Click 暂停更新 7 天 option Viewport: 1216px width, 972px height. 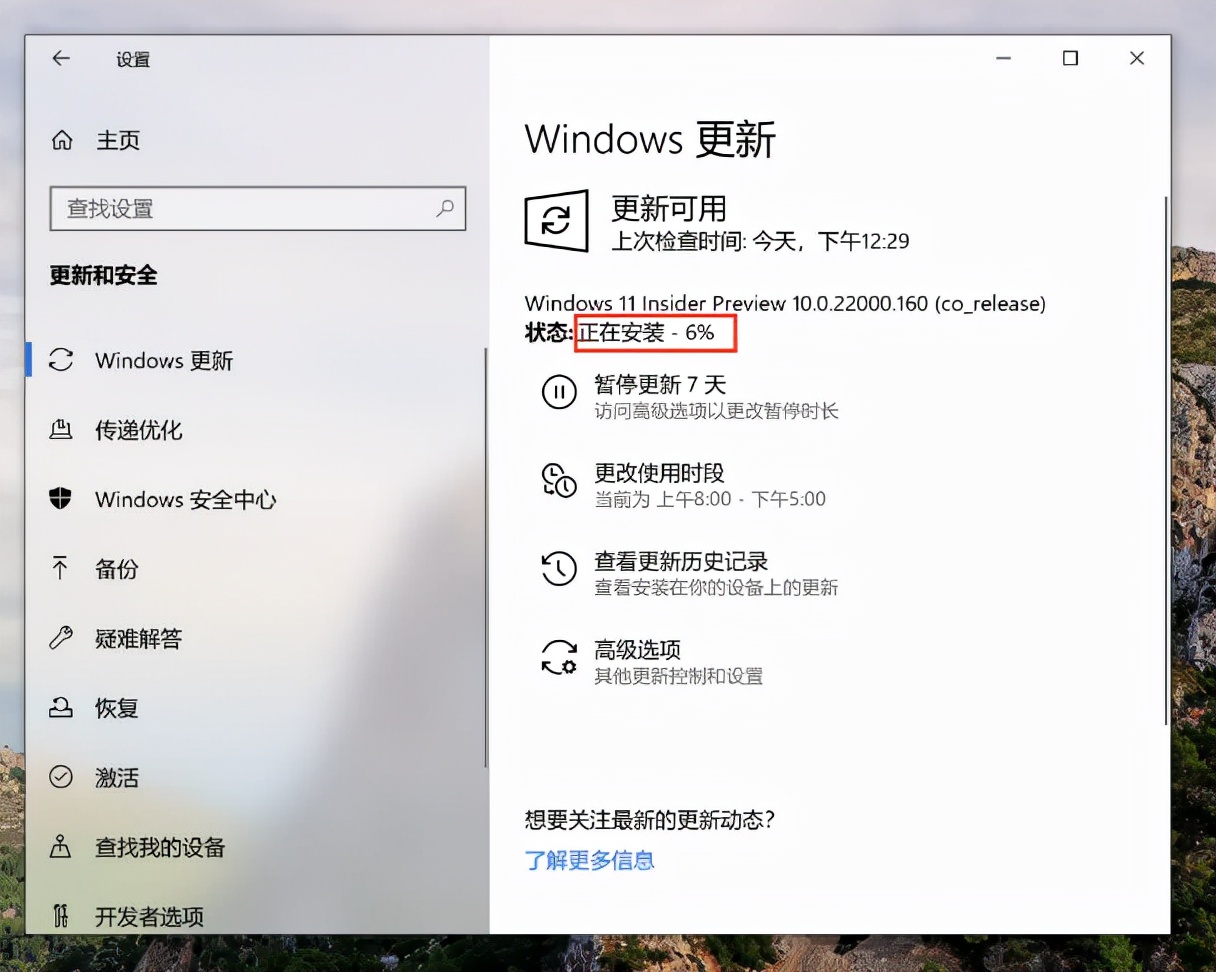[660, 385]
